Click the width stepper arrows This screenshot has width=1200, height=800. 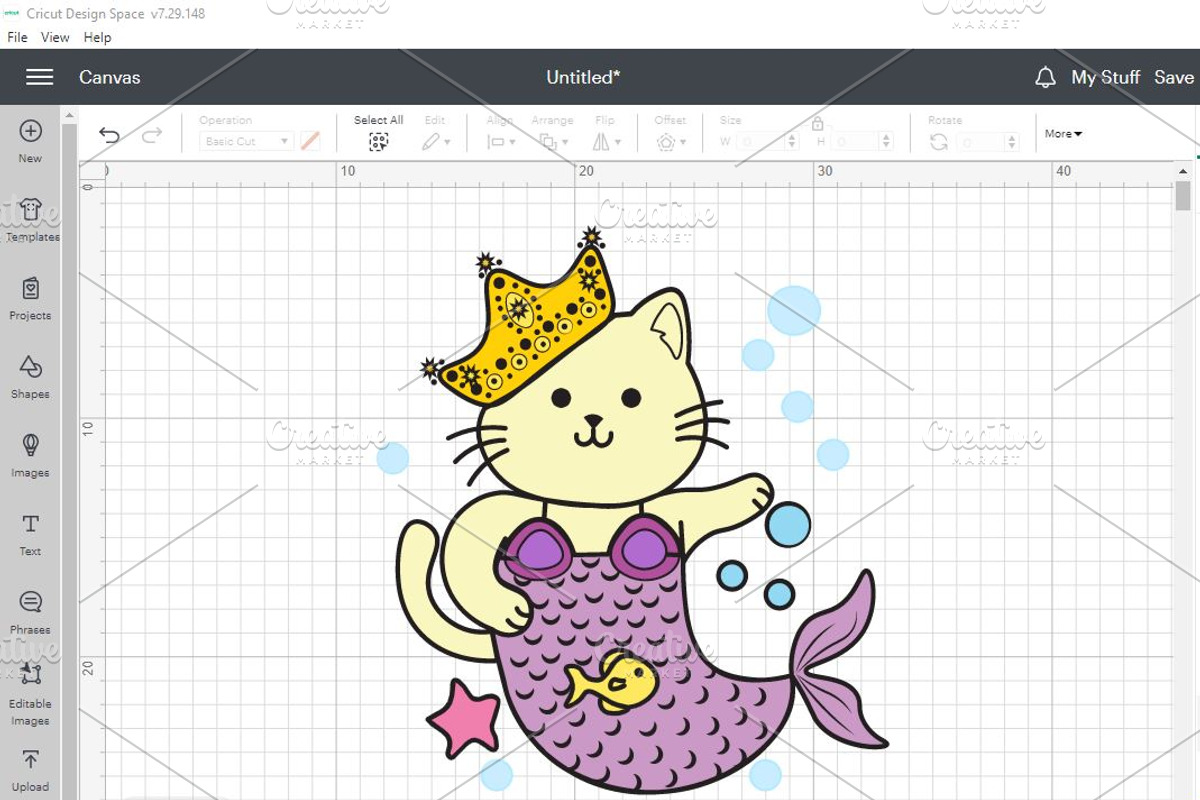793,142
